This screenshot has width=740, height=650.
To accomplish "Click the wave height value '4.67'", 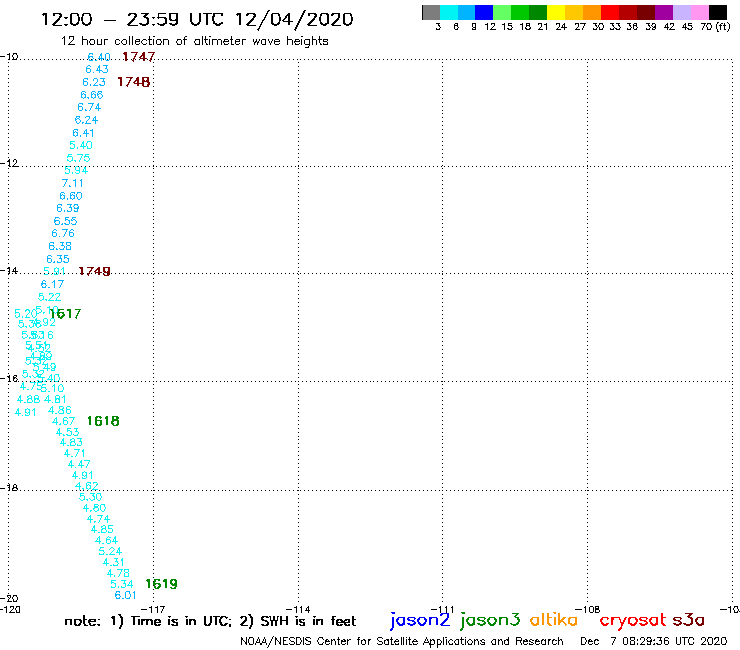I will click(x=63, y=421).
